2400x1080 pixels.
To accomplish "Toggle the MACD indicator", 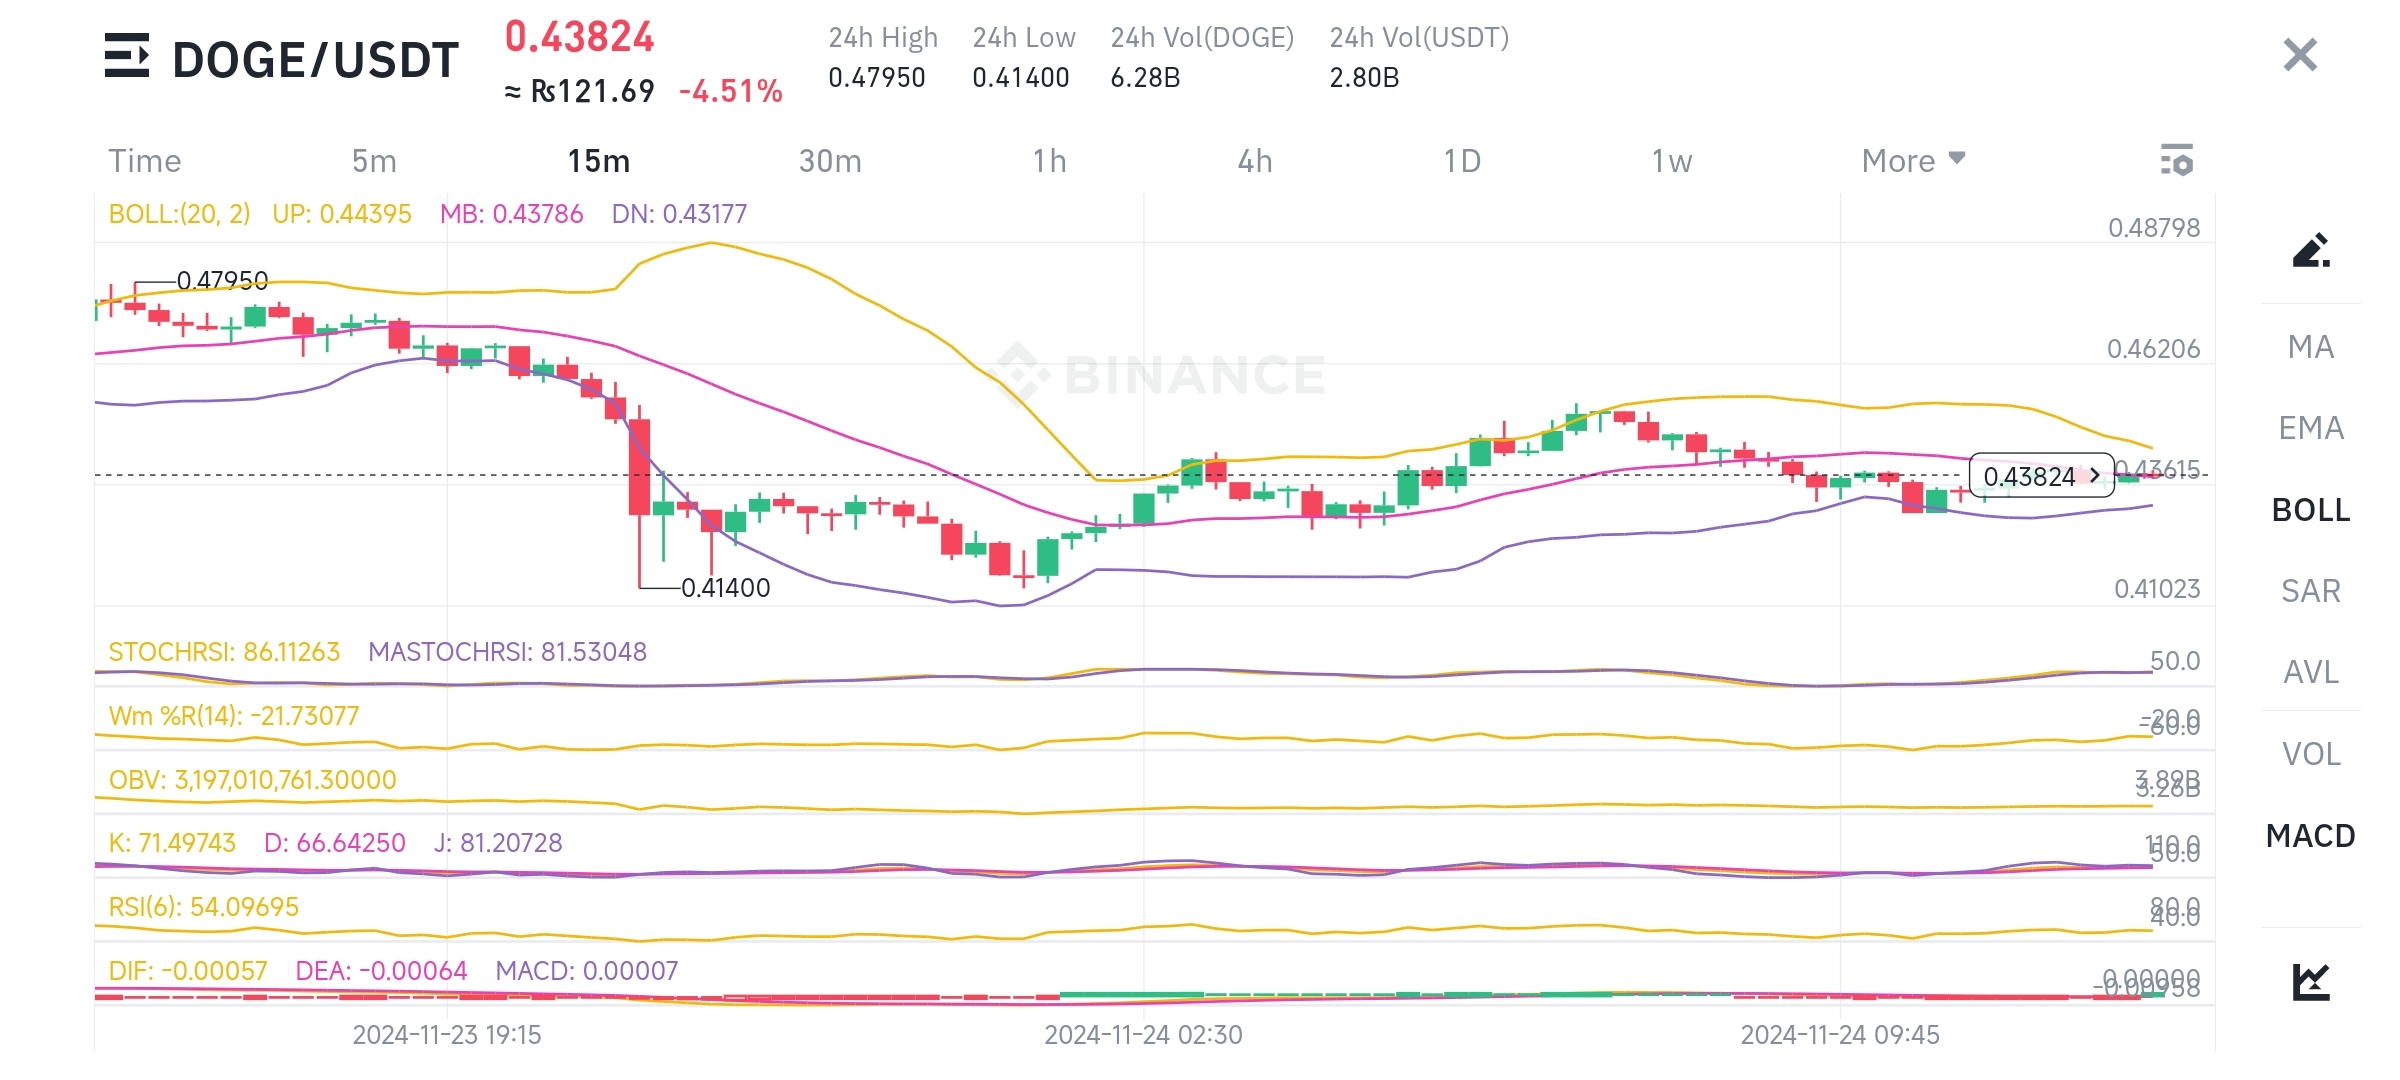I will pos(2310,835).
